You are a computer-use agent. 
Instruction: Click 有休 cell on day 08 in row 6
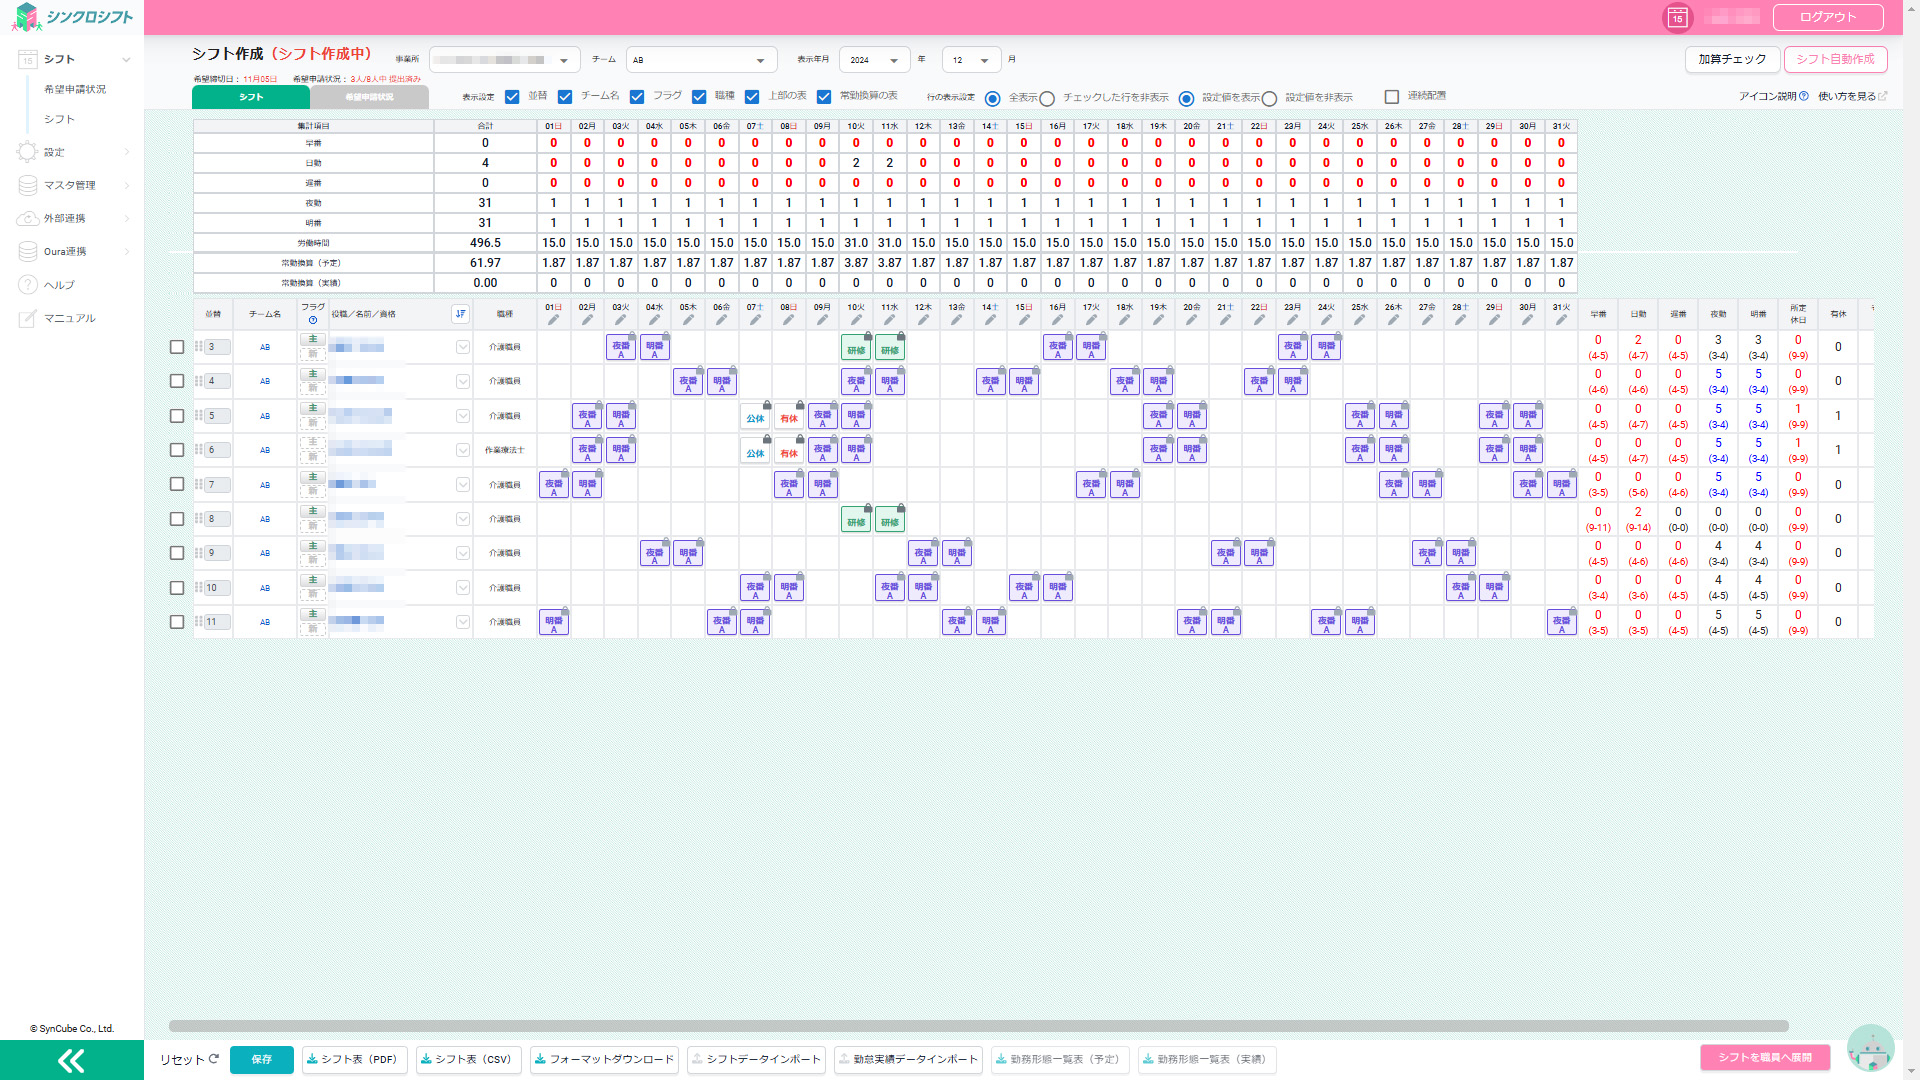click(x=789, y=451)
